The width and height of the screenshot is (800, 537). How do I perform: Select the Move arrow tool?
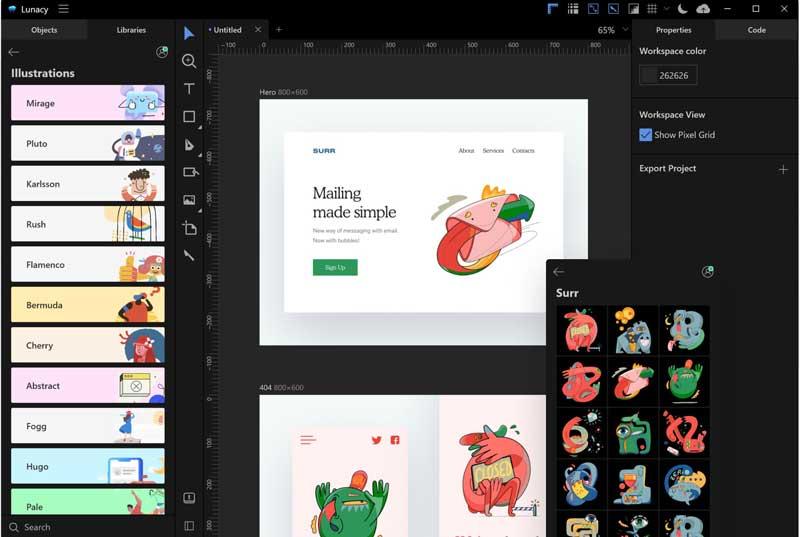(189, 33)
